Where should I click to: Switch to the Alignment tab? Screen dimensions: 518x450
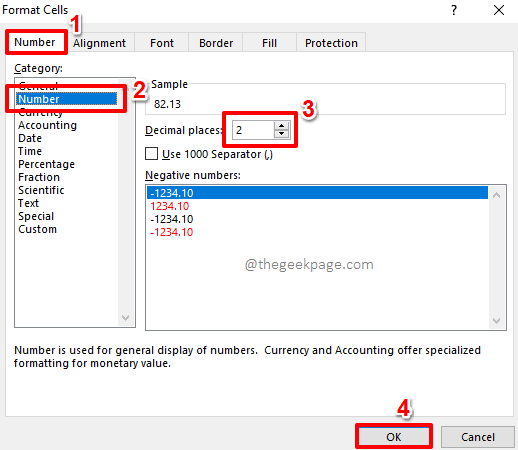[x=99, y=43]
